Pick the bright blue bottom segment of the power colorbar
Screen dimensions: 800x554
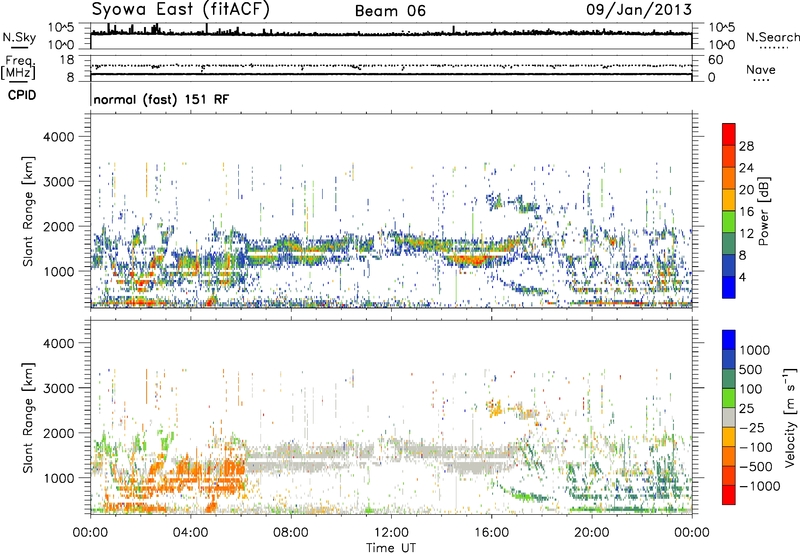[729, 287]
